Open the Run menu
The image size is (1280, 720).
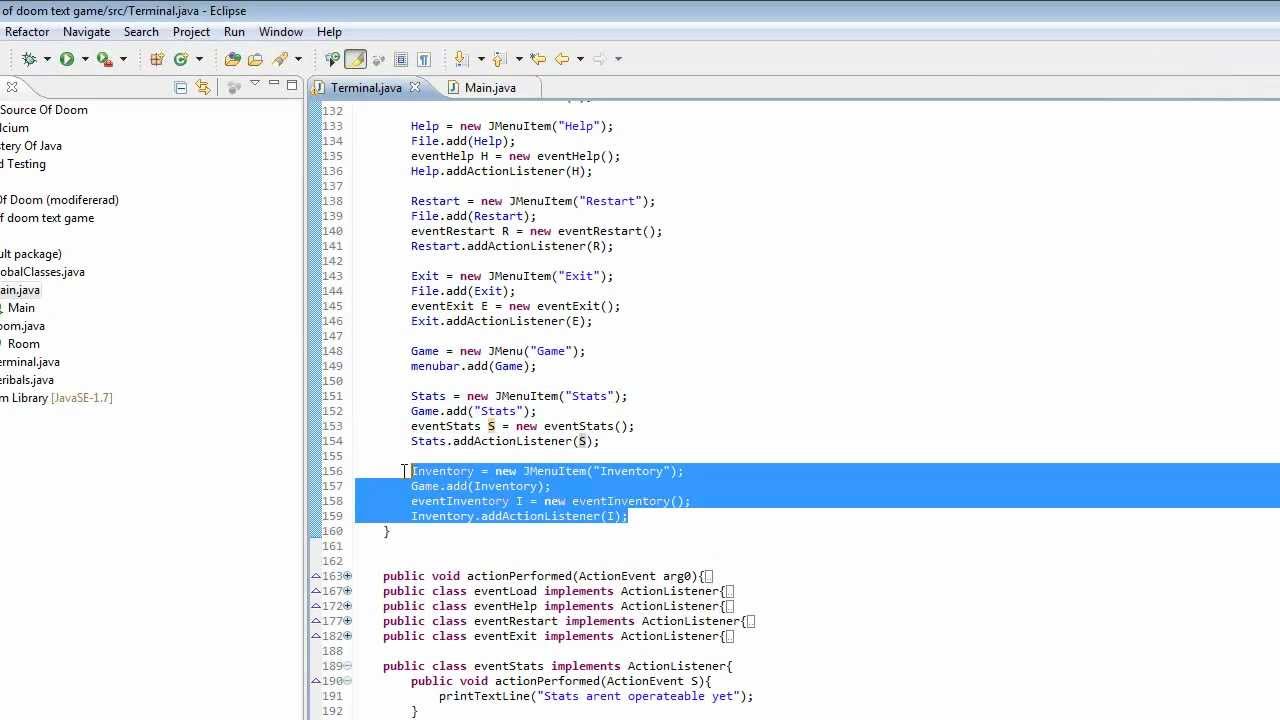[x=234, y=32]
